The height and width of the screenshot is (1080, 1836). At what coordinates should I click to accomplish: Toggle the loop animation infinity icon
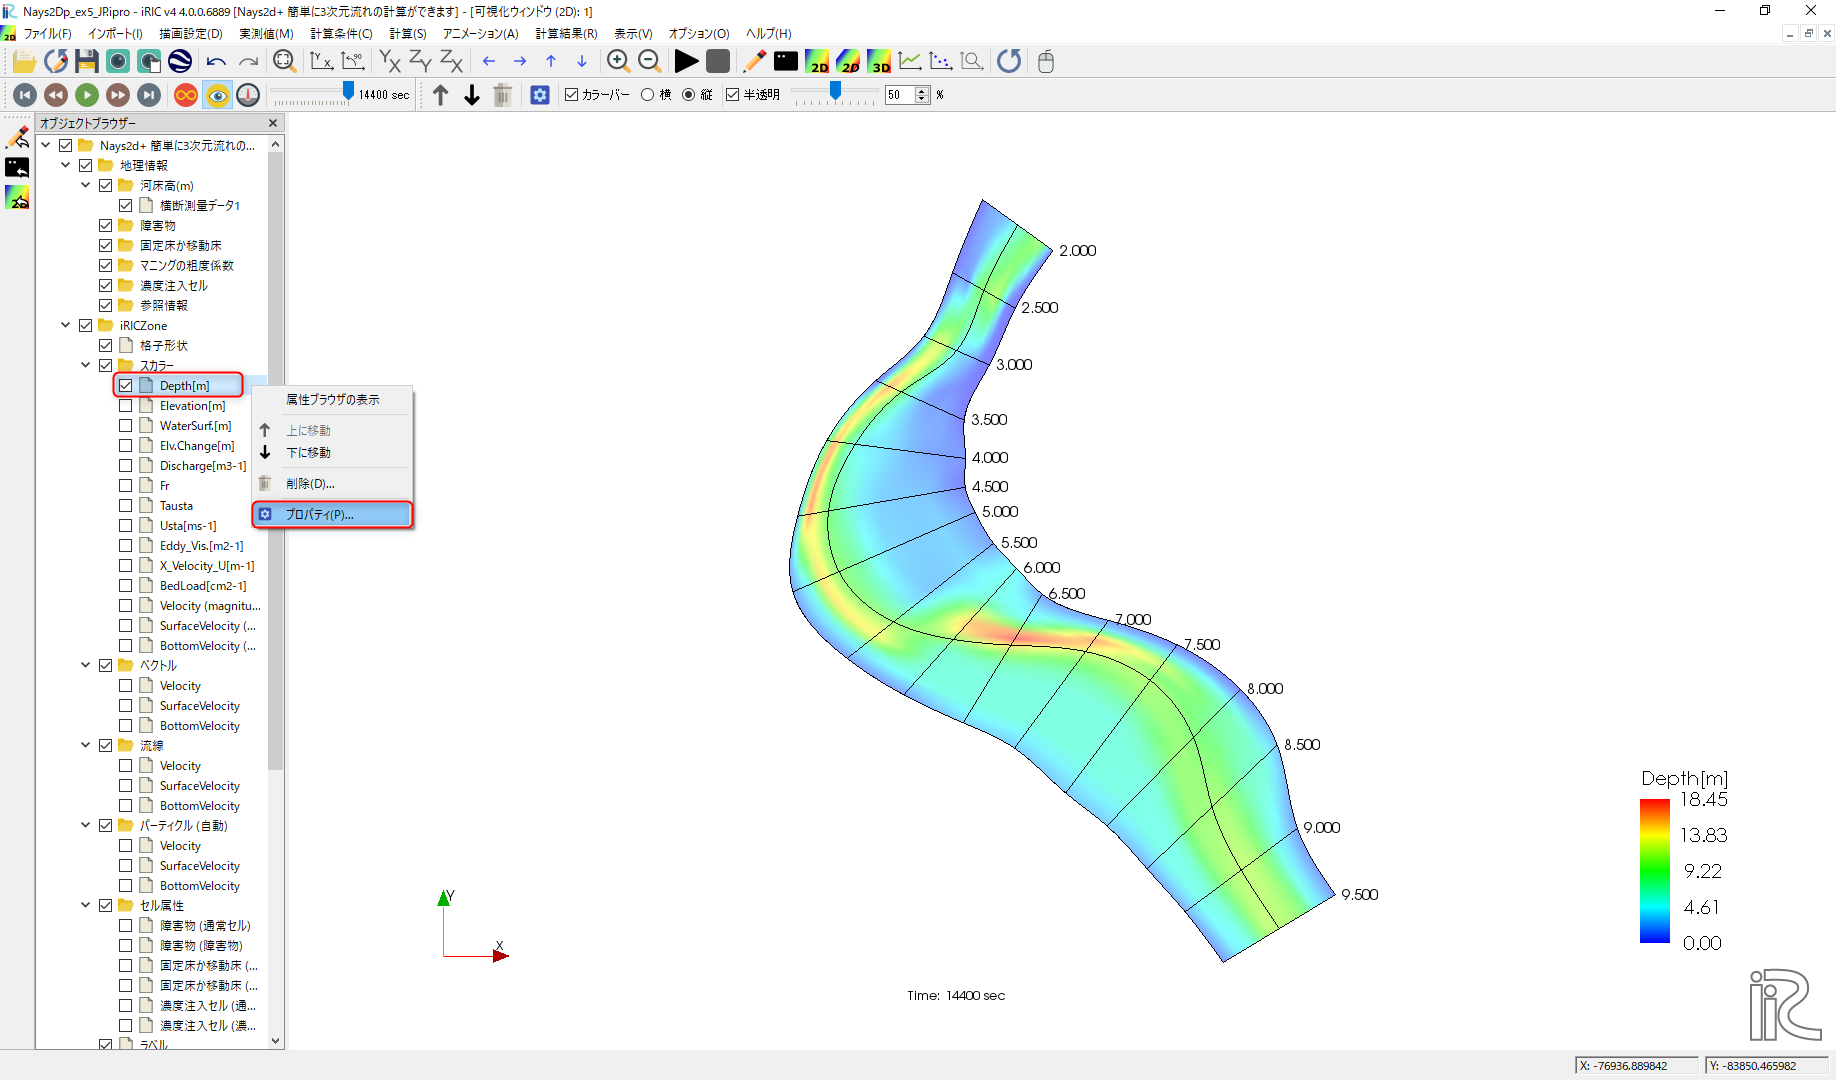point(186,95)
